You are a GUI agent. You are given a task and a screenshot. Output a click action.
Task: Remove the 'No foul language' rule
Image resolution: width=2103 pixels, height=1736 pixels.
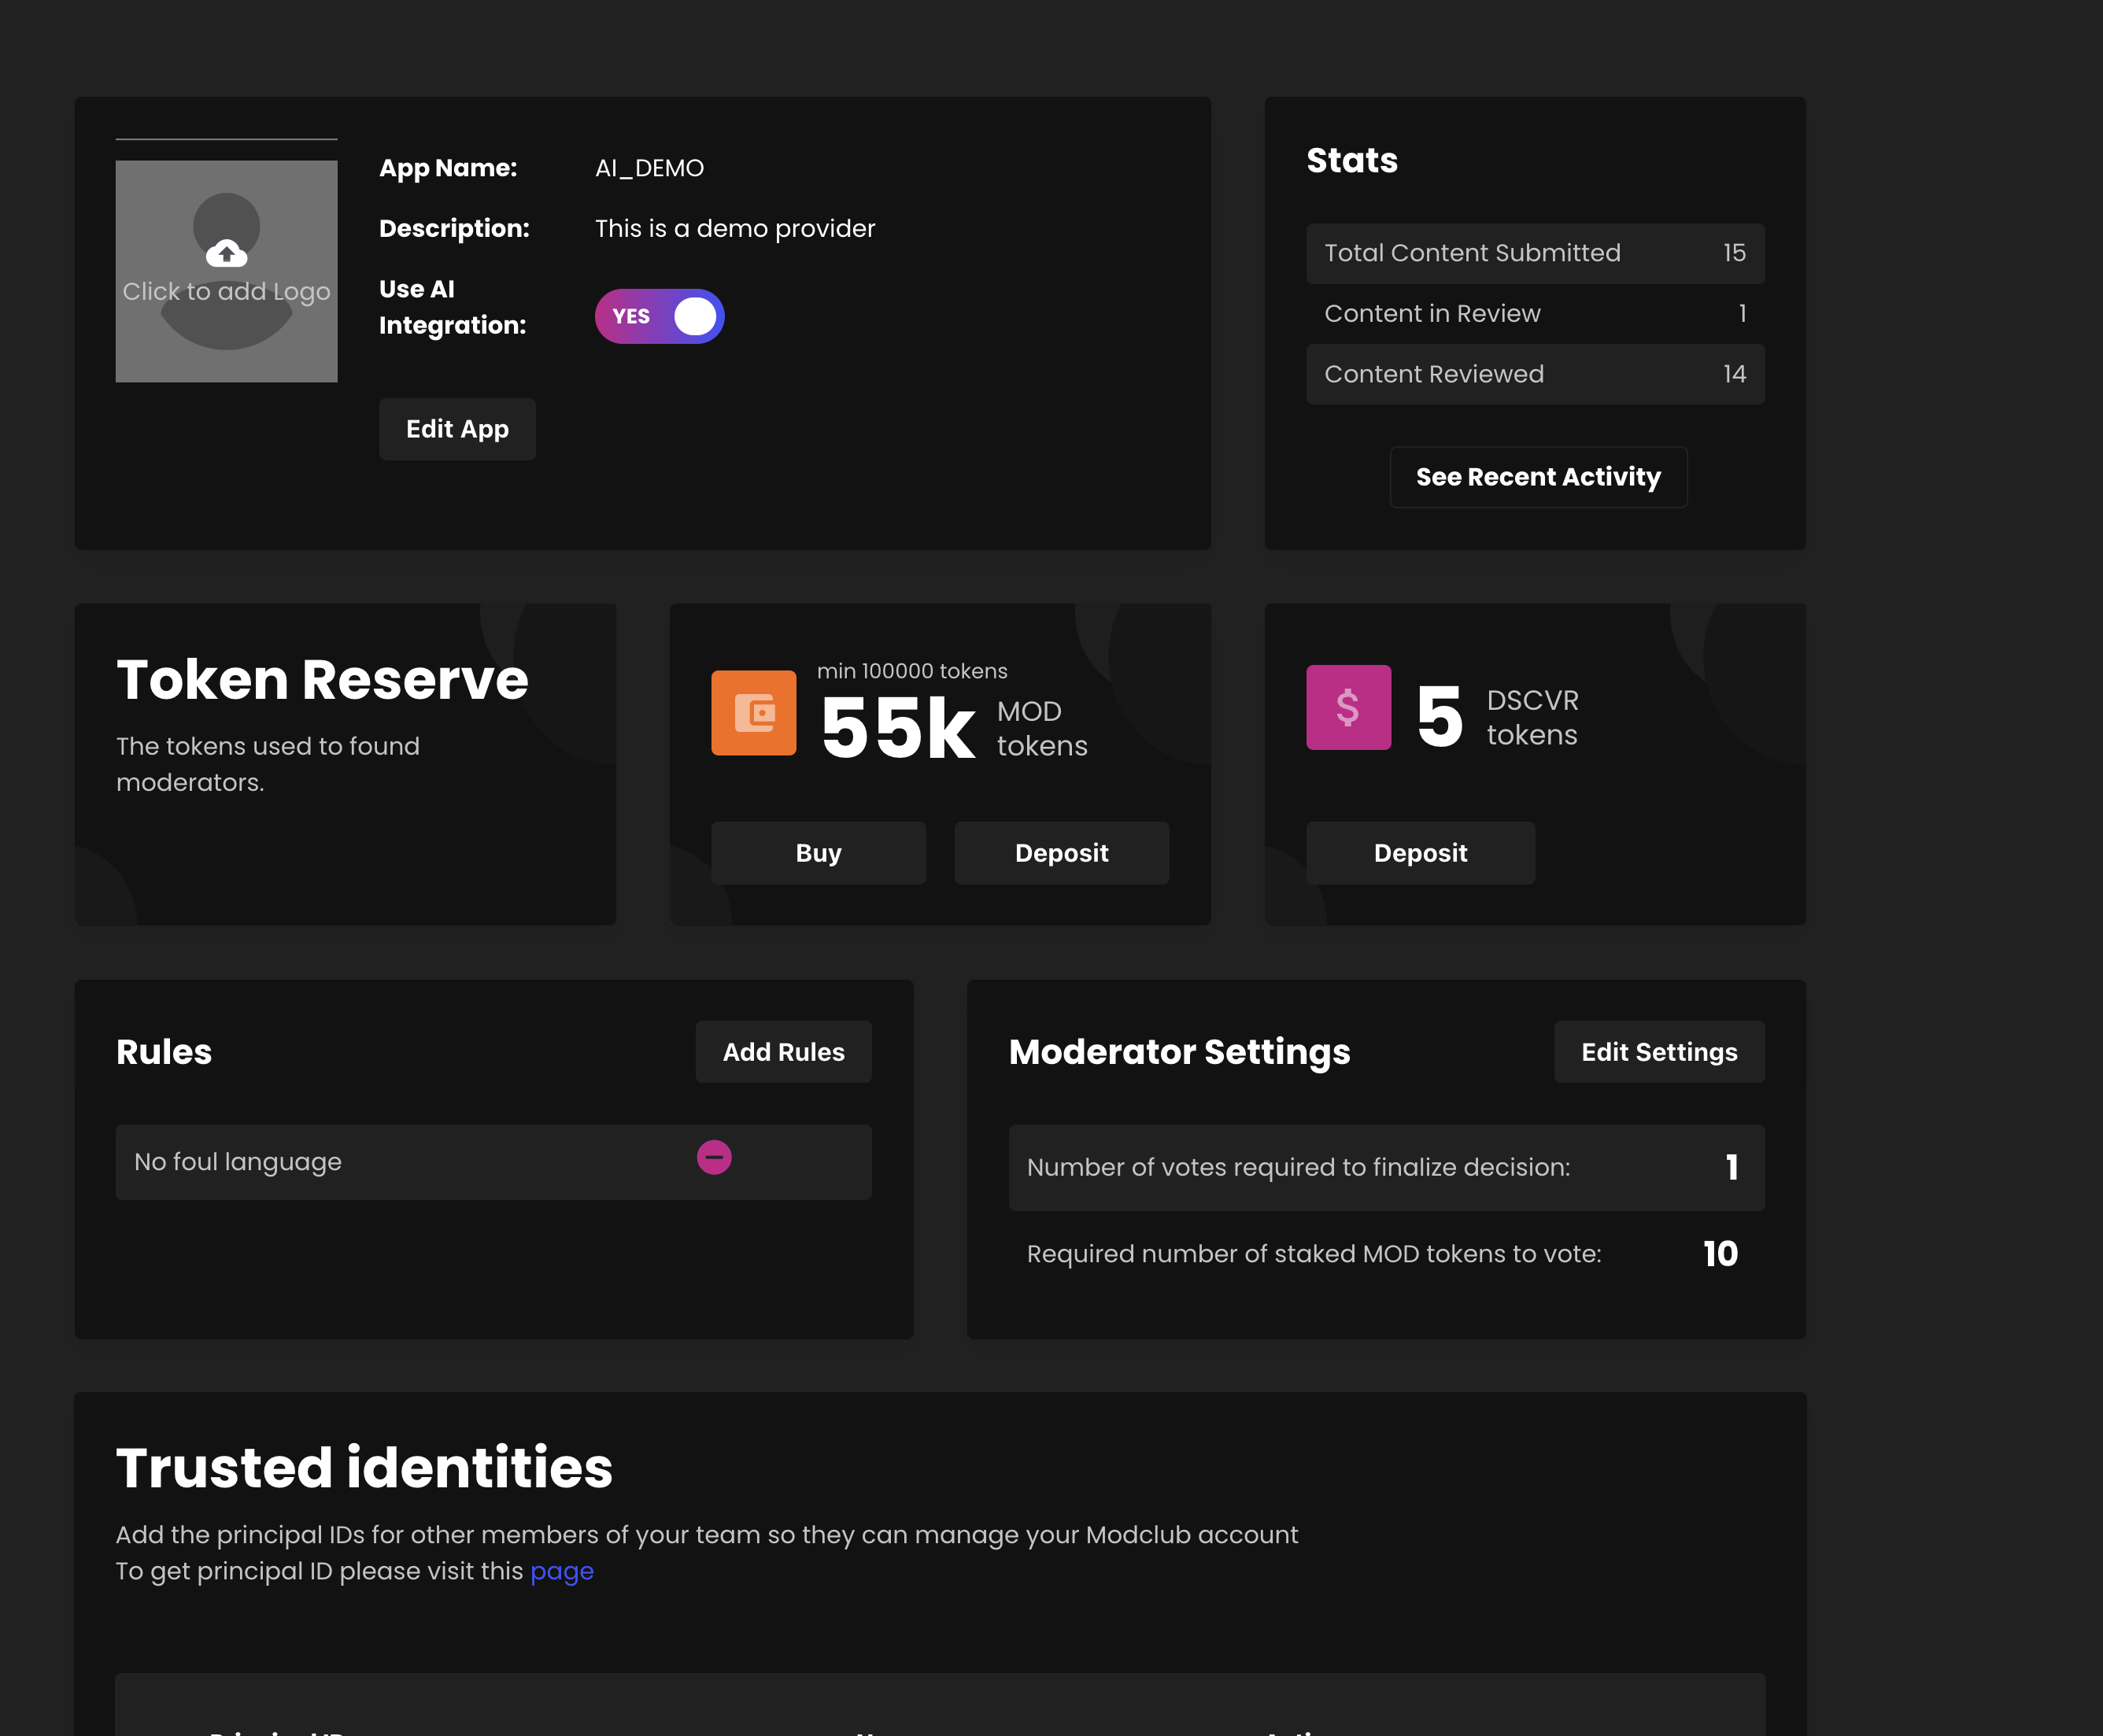point(714,1157)
